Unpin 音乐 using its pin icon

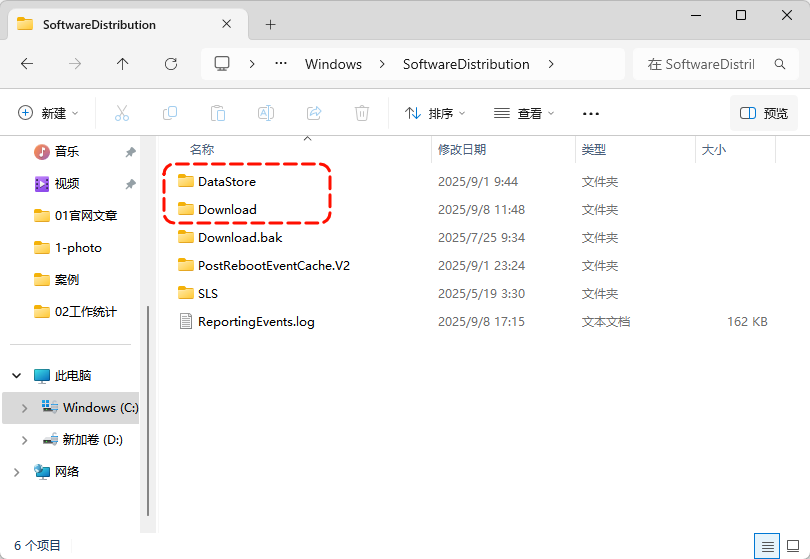click(131, 152)
